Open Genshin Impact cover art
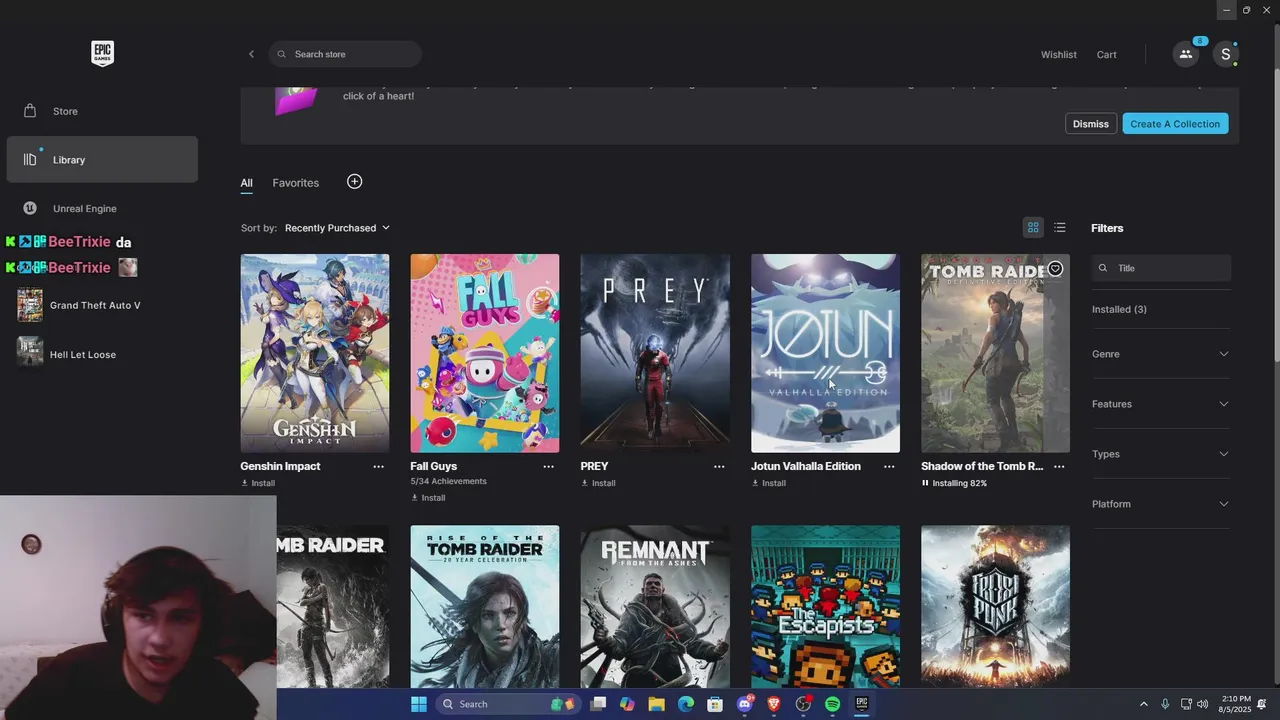Viewport: 1280px width, 720px height. [x=315, y=353]
